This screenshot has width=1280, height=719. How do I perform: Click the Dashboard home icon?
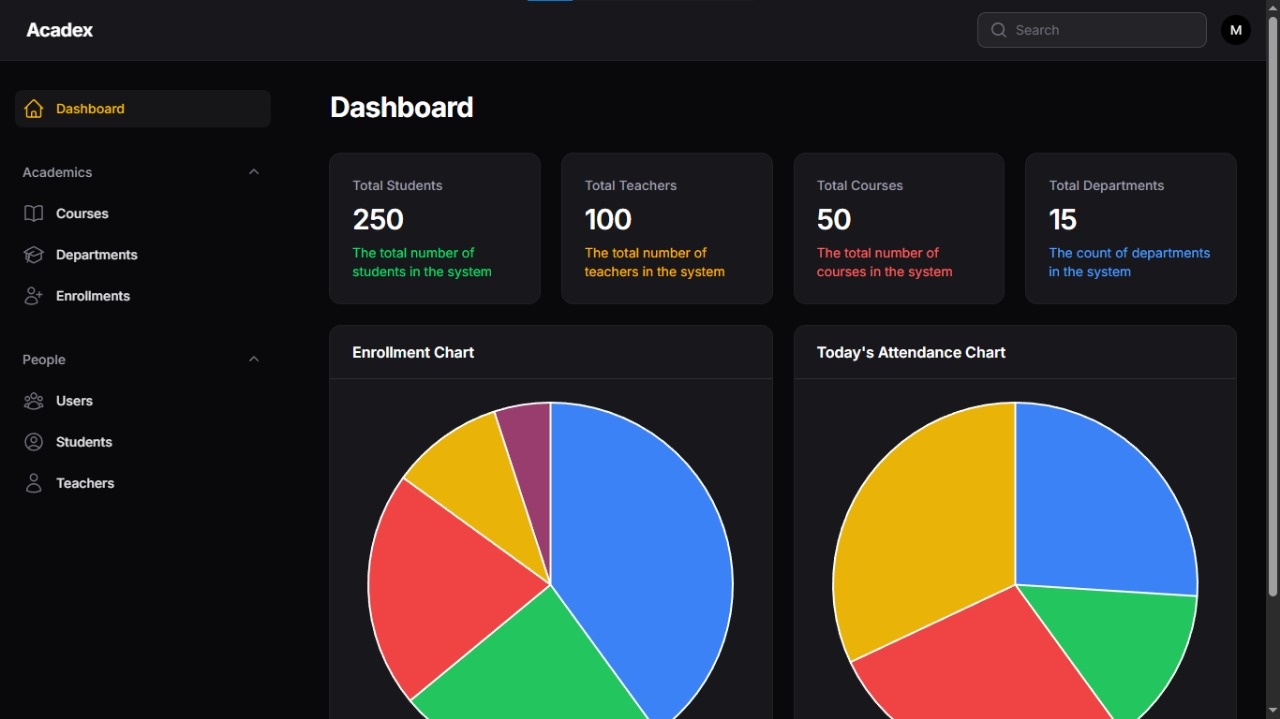34,109
